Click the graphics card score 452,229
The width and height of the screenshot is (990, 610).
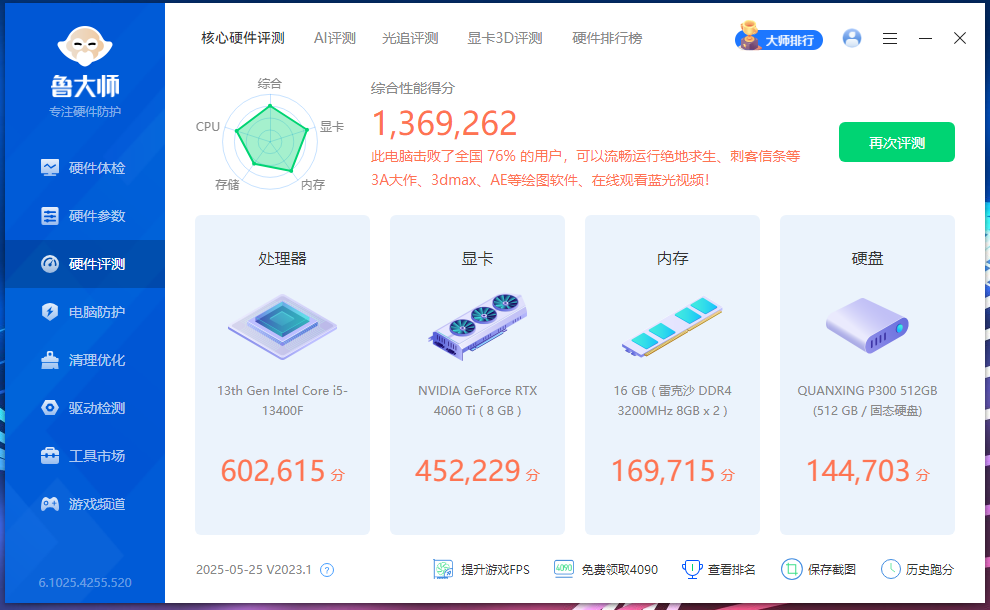coord(468,471)
